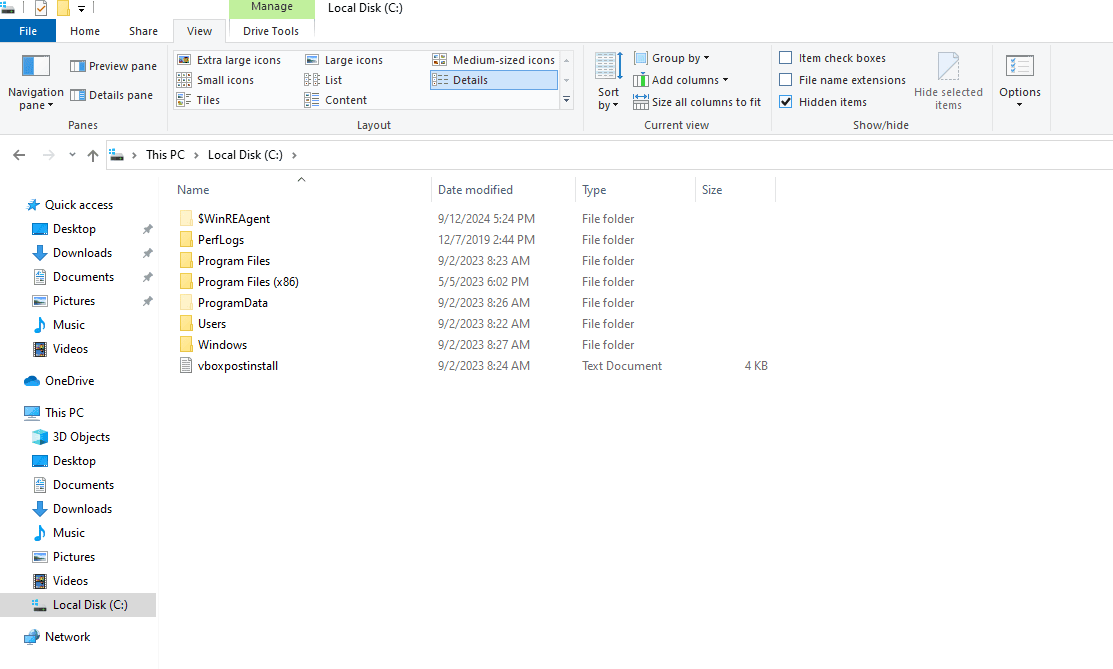Open the Sort by dropdown
The width and height of the screenshot is (1113, 669).
click(608, 80)
